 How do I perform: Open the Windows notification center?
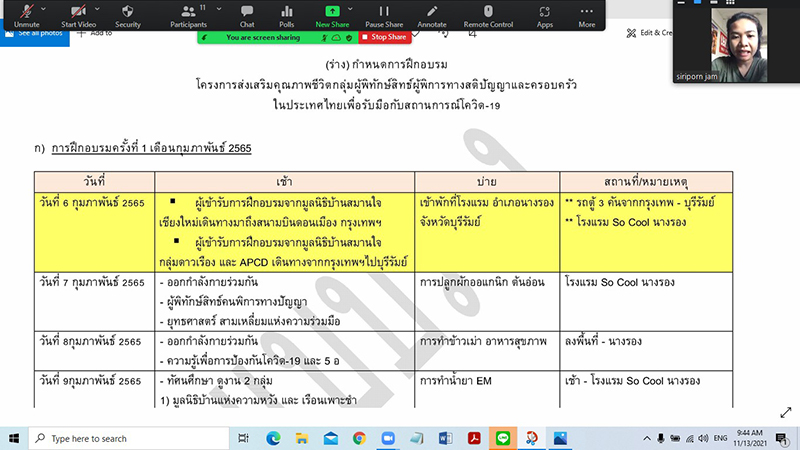pyautogui.click(x=782, y=438)
